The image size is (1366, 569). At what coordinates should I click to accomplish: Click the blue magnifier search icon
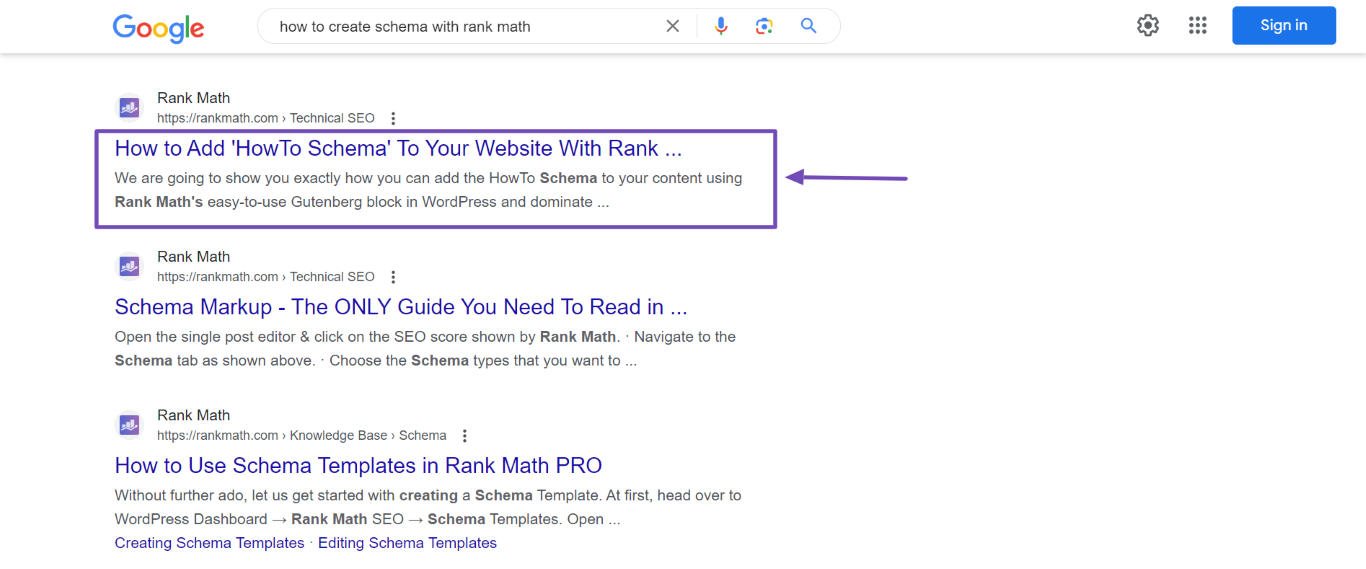809,26
